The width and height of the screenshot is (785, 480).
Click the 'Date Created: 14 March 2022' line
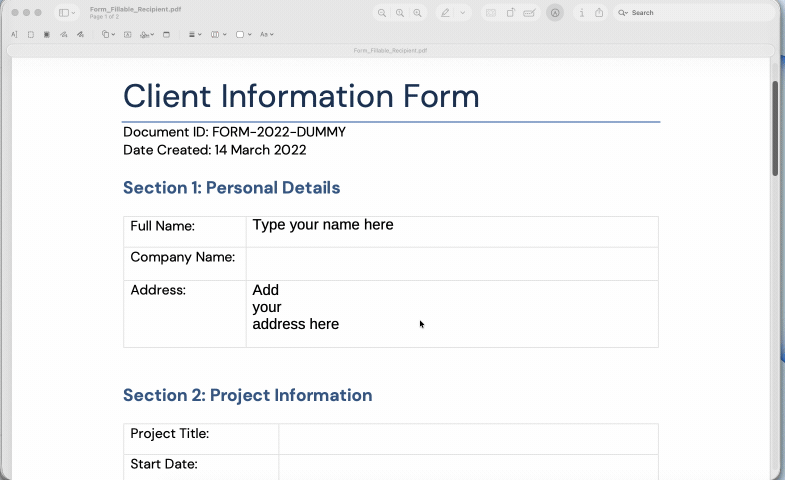click(214, 150)
